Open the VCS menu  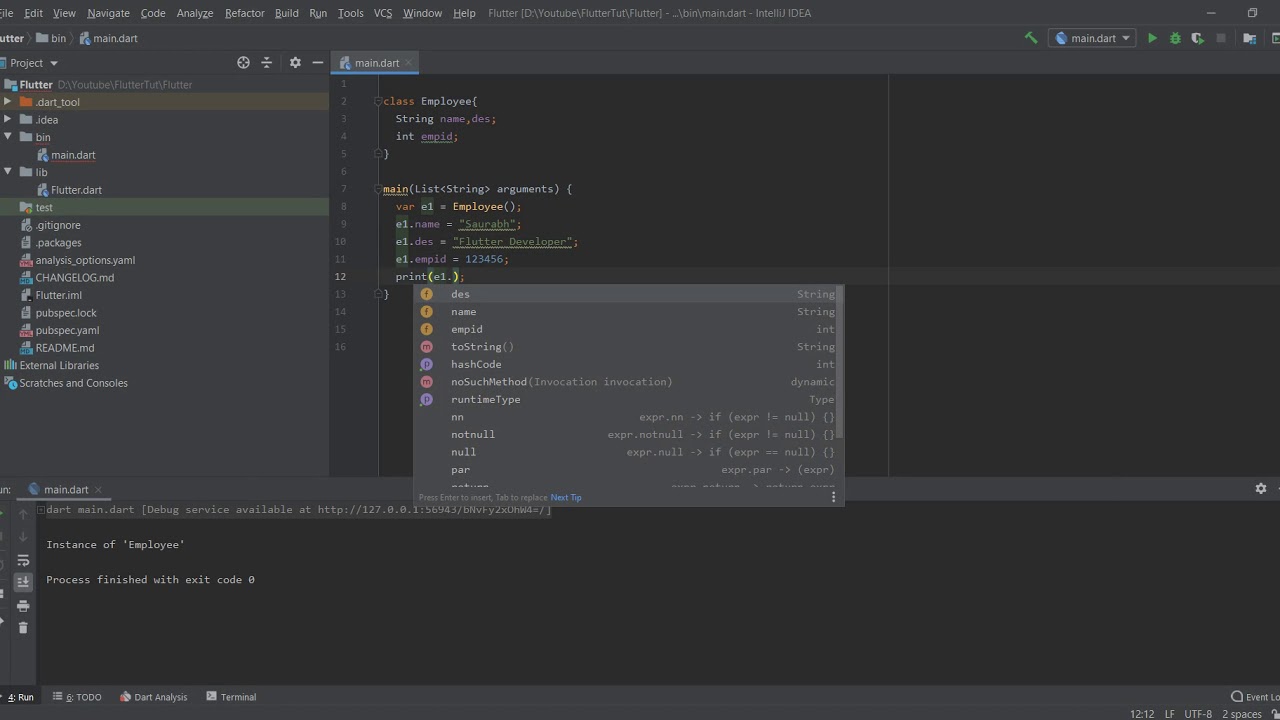(x=383, y=13)
